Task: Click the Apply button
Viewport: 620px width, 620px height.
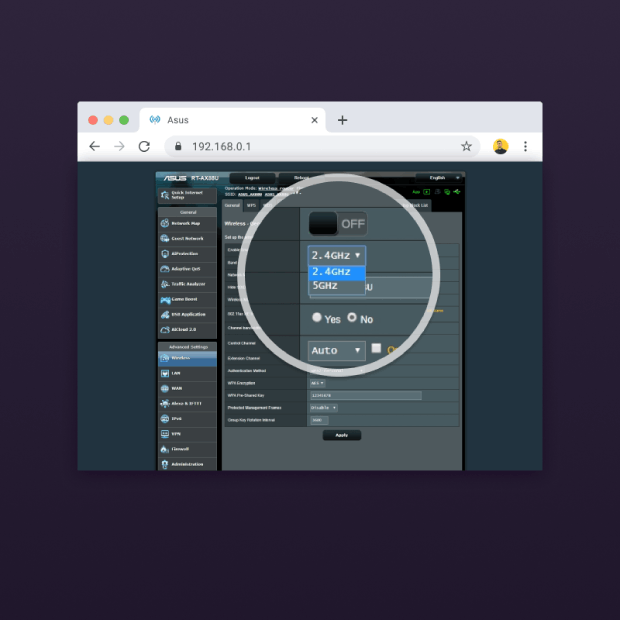Action: [342, 435]
